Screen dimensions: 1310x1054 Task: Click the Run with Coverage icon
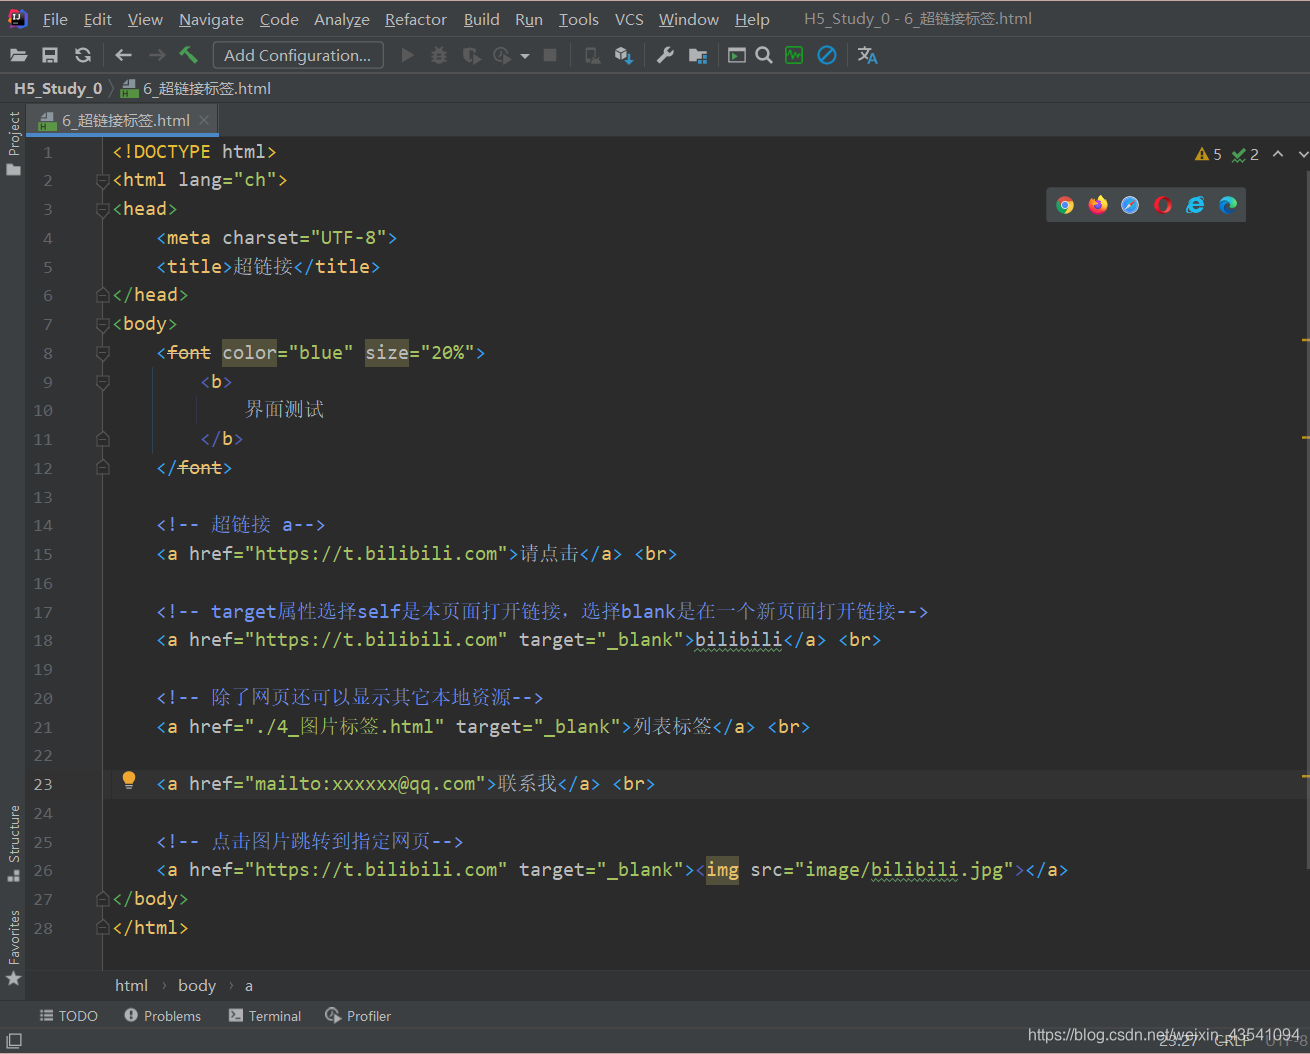(x=471, y=55)
